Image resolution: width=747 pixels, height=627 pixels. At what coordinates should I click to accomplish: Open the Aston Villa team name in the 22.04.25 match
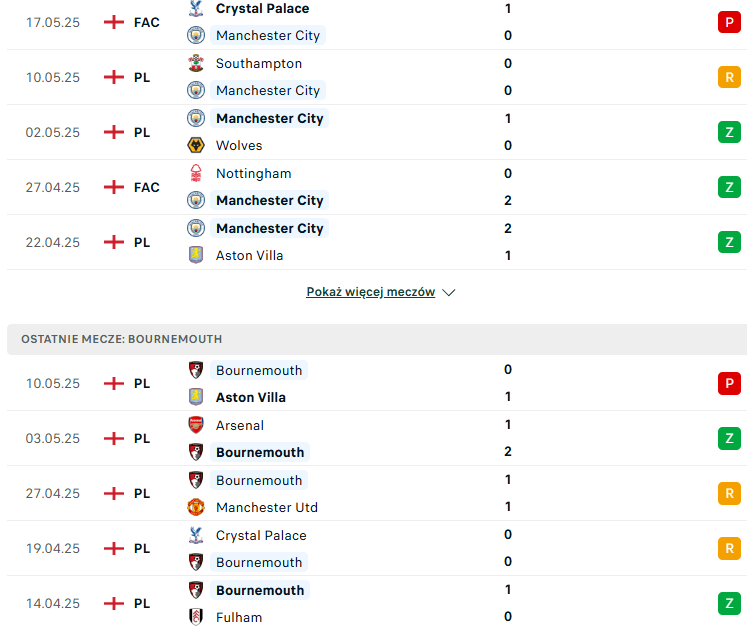249,255
